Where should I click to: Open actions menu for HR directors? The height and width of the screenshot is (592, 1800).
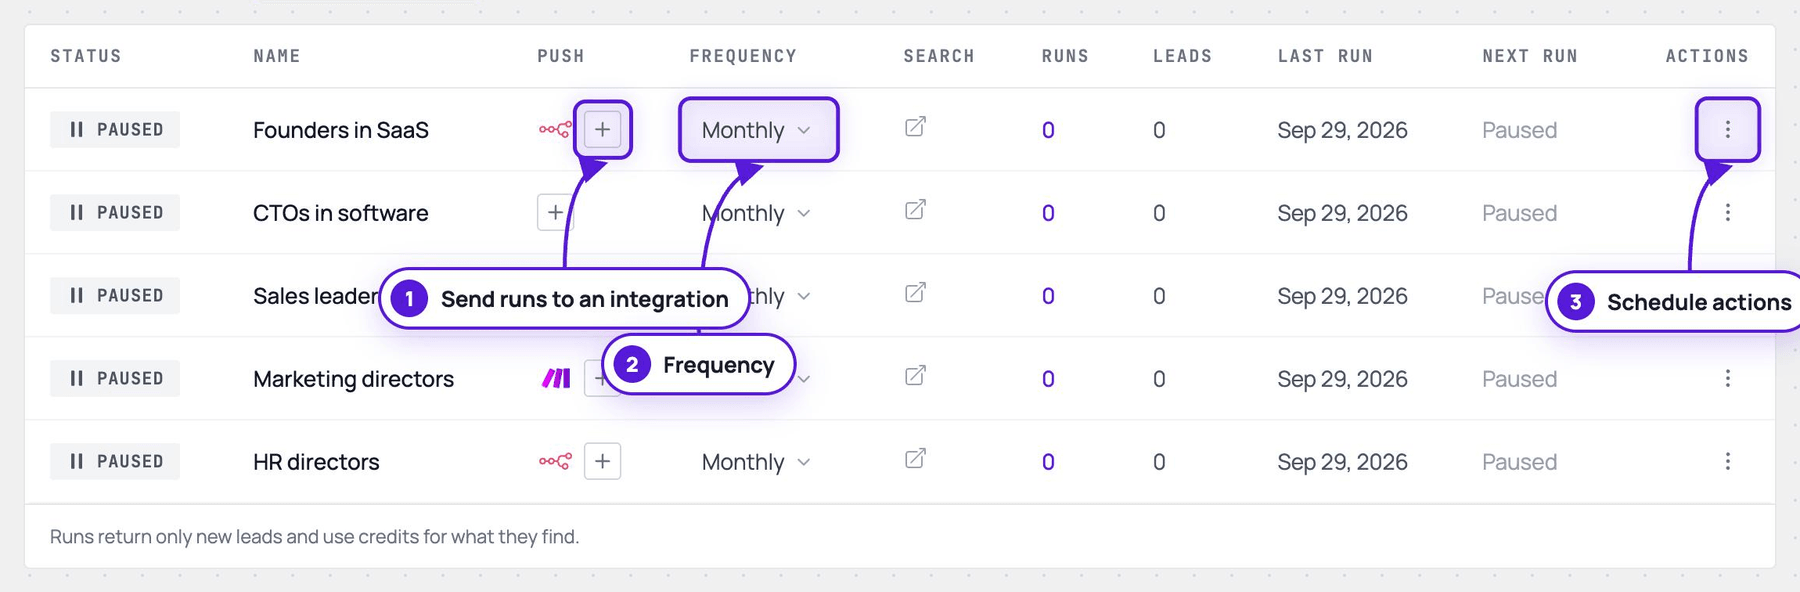click(1727, 461)
